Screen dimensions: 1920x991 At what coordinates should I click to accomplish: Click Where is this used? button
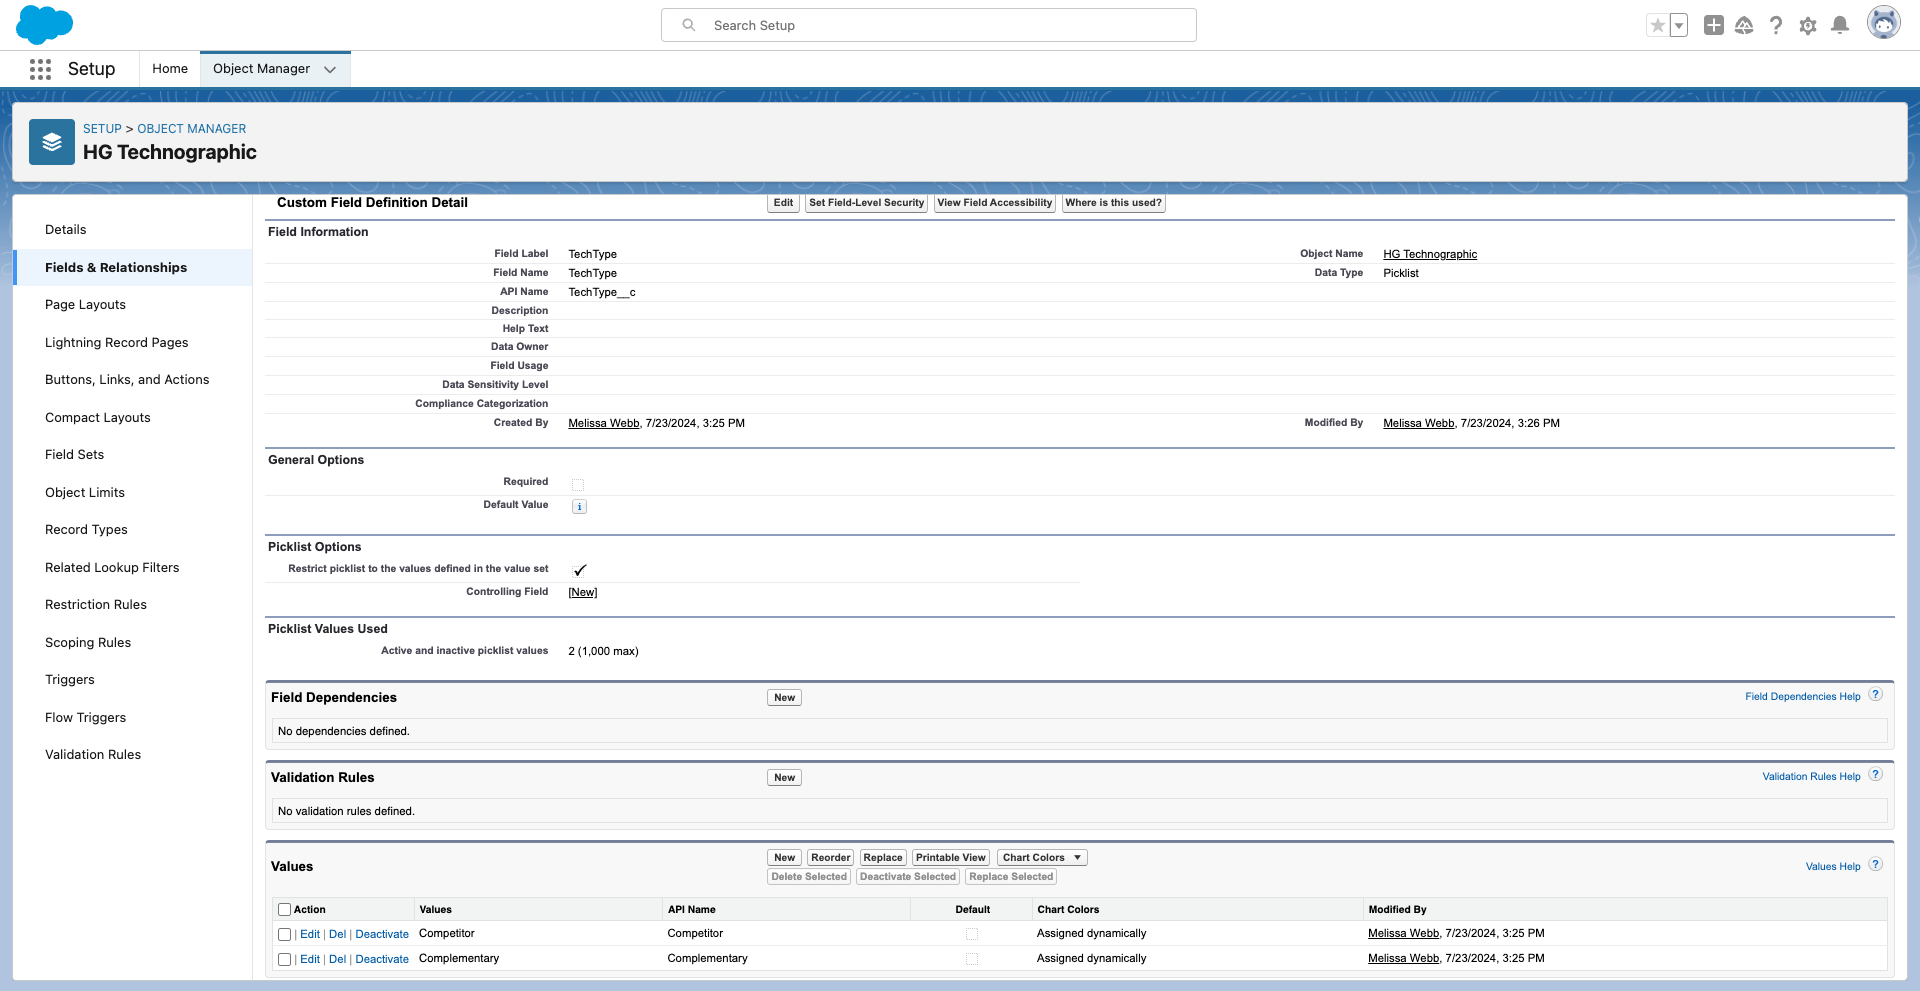(x=1114, y=203)
